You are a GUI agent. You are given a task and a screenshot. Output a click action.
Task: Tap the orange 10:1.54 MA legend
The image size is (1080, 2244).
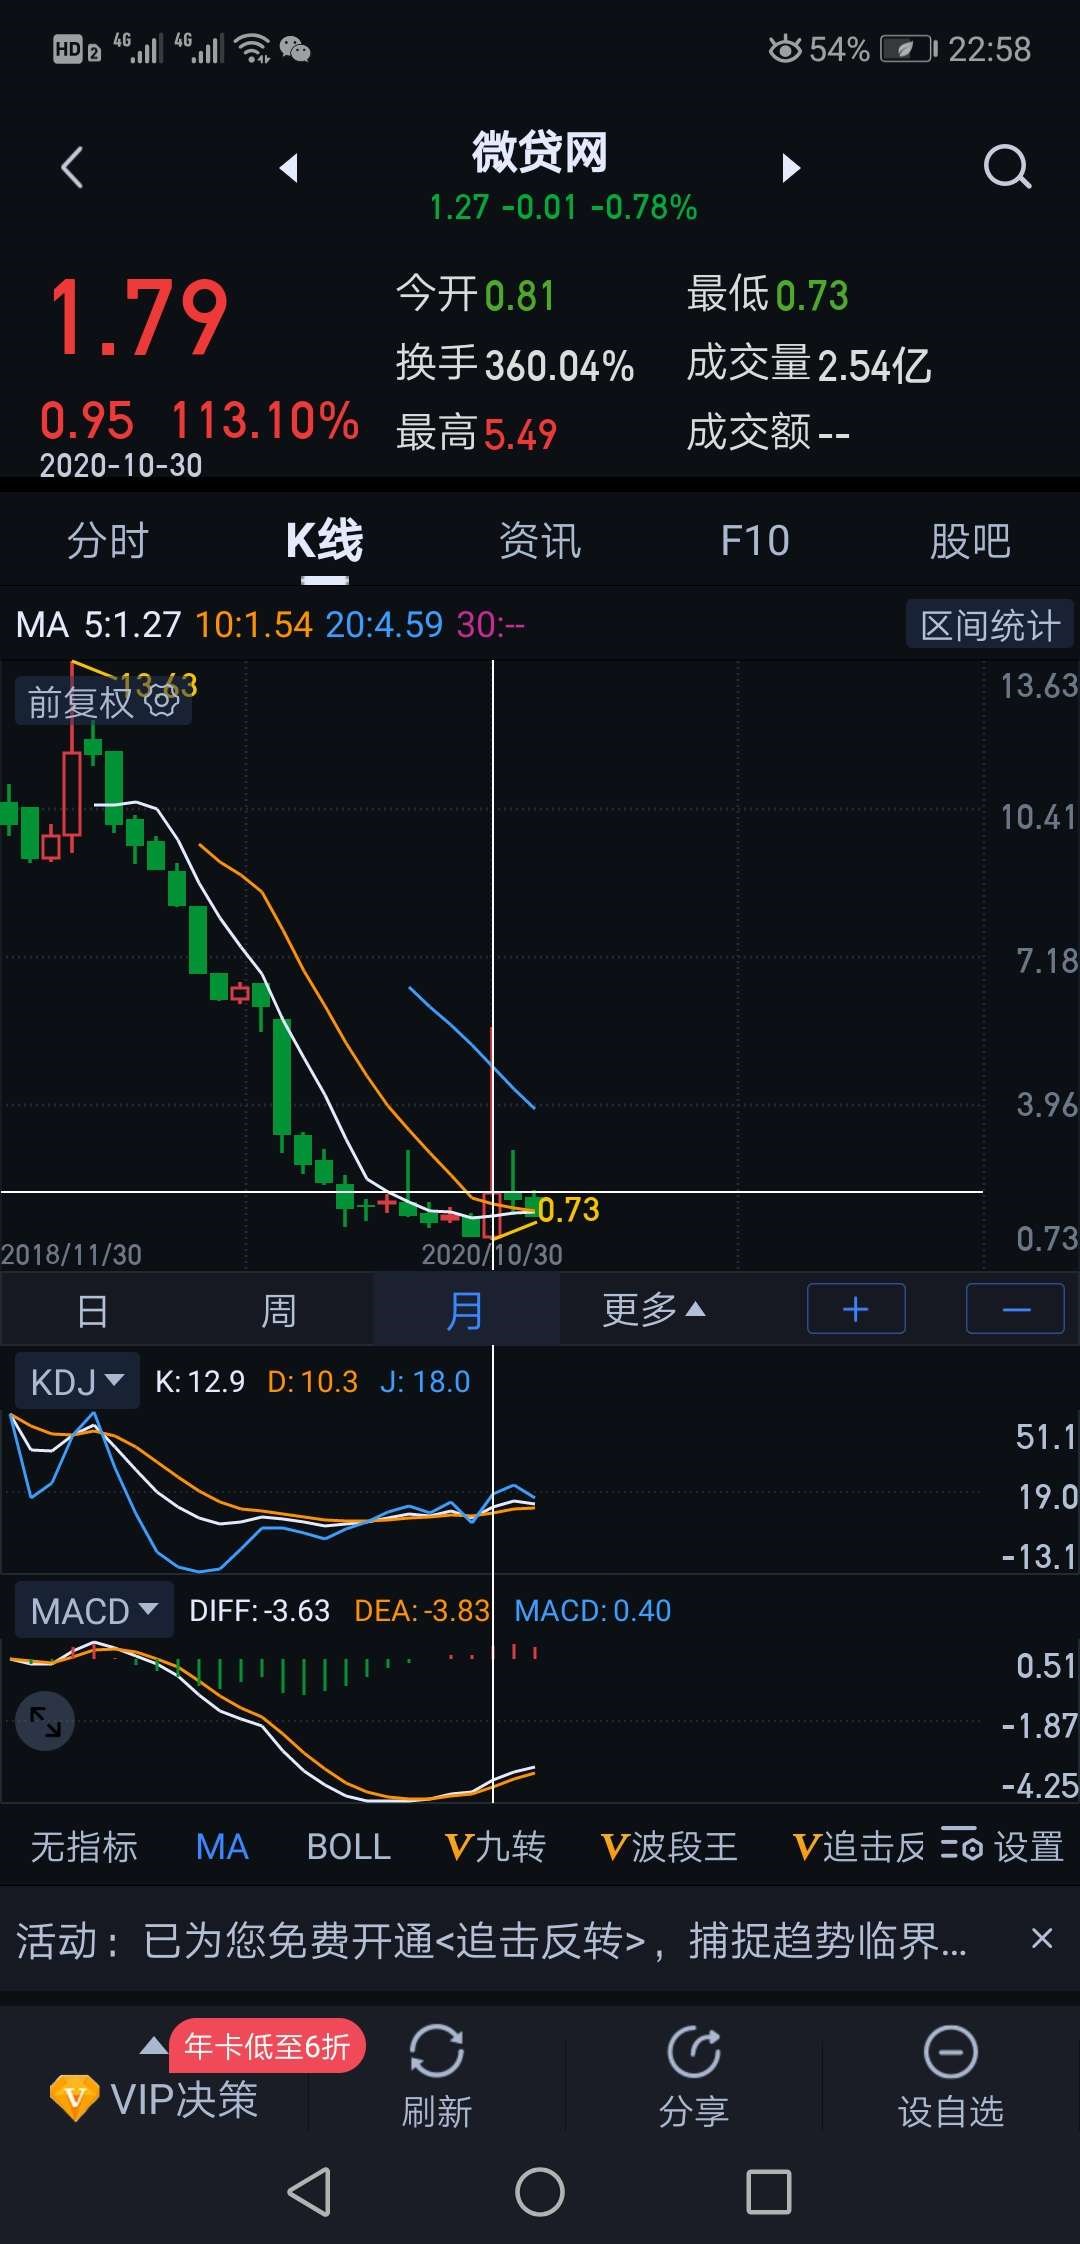pyautogui.click(x=254, y=625)
